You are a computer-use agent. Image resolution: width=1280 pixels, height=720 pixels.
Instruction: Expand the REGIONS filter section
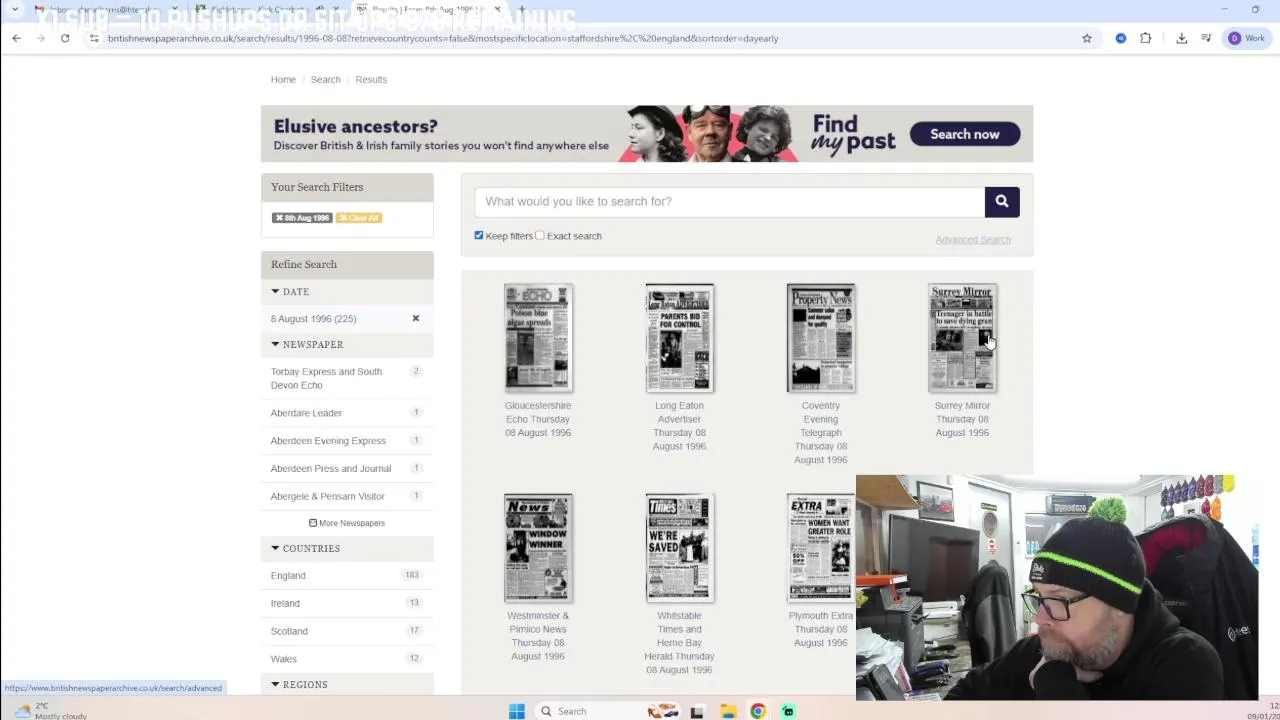(x=299, y=685)
